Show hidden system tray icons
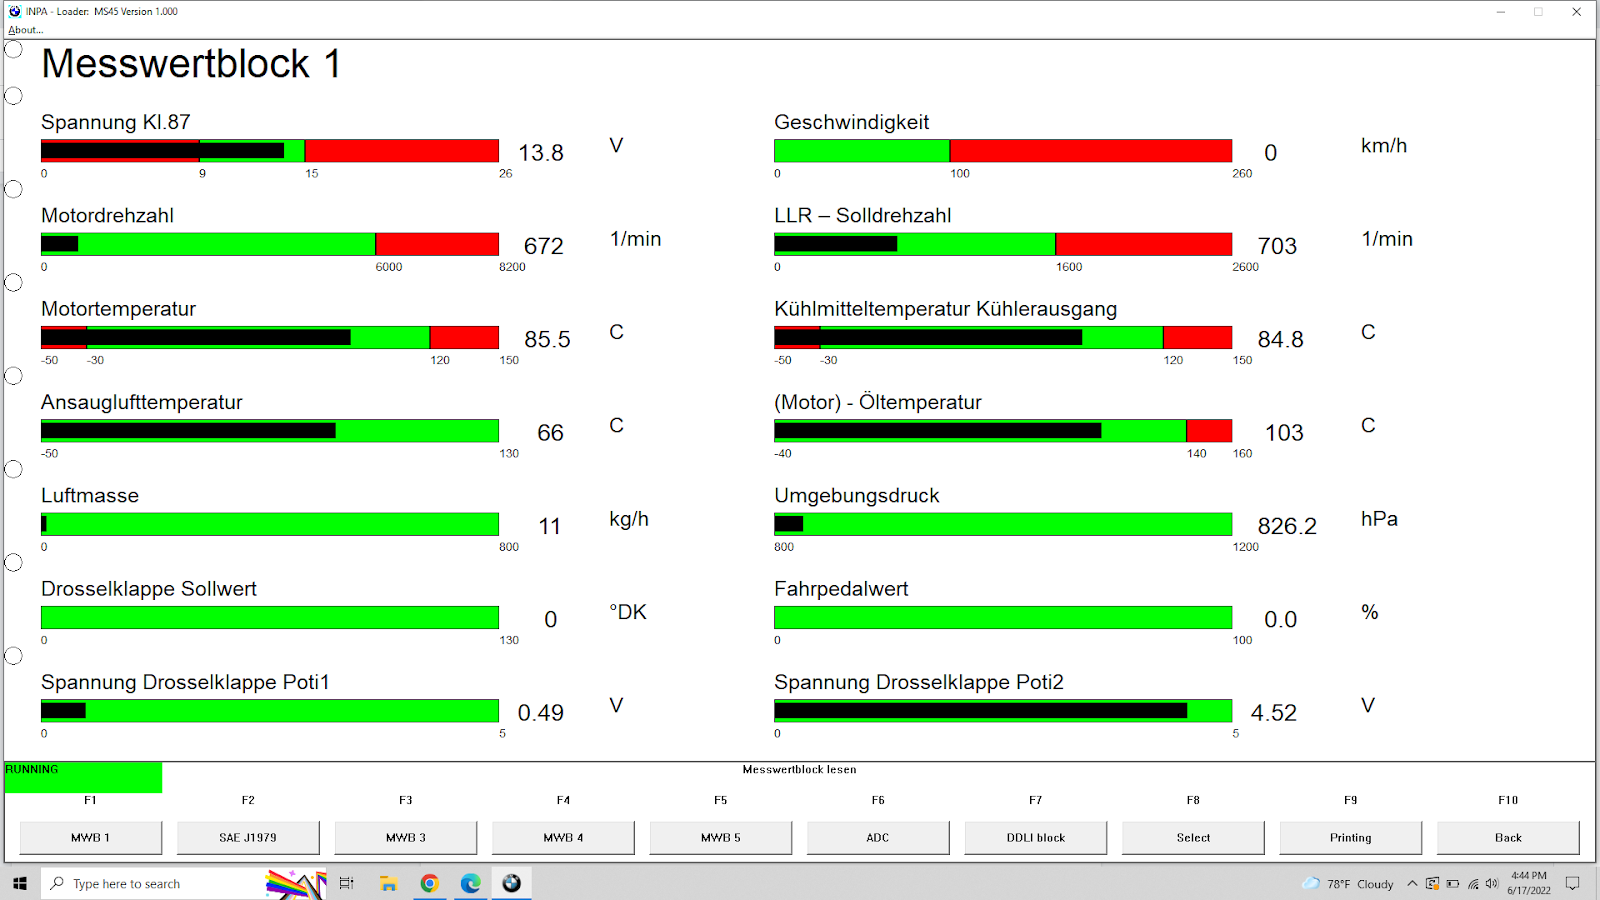Viewport: 1600px width, 900px height. coord(1412,884)
